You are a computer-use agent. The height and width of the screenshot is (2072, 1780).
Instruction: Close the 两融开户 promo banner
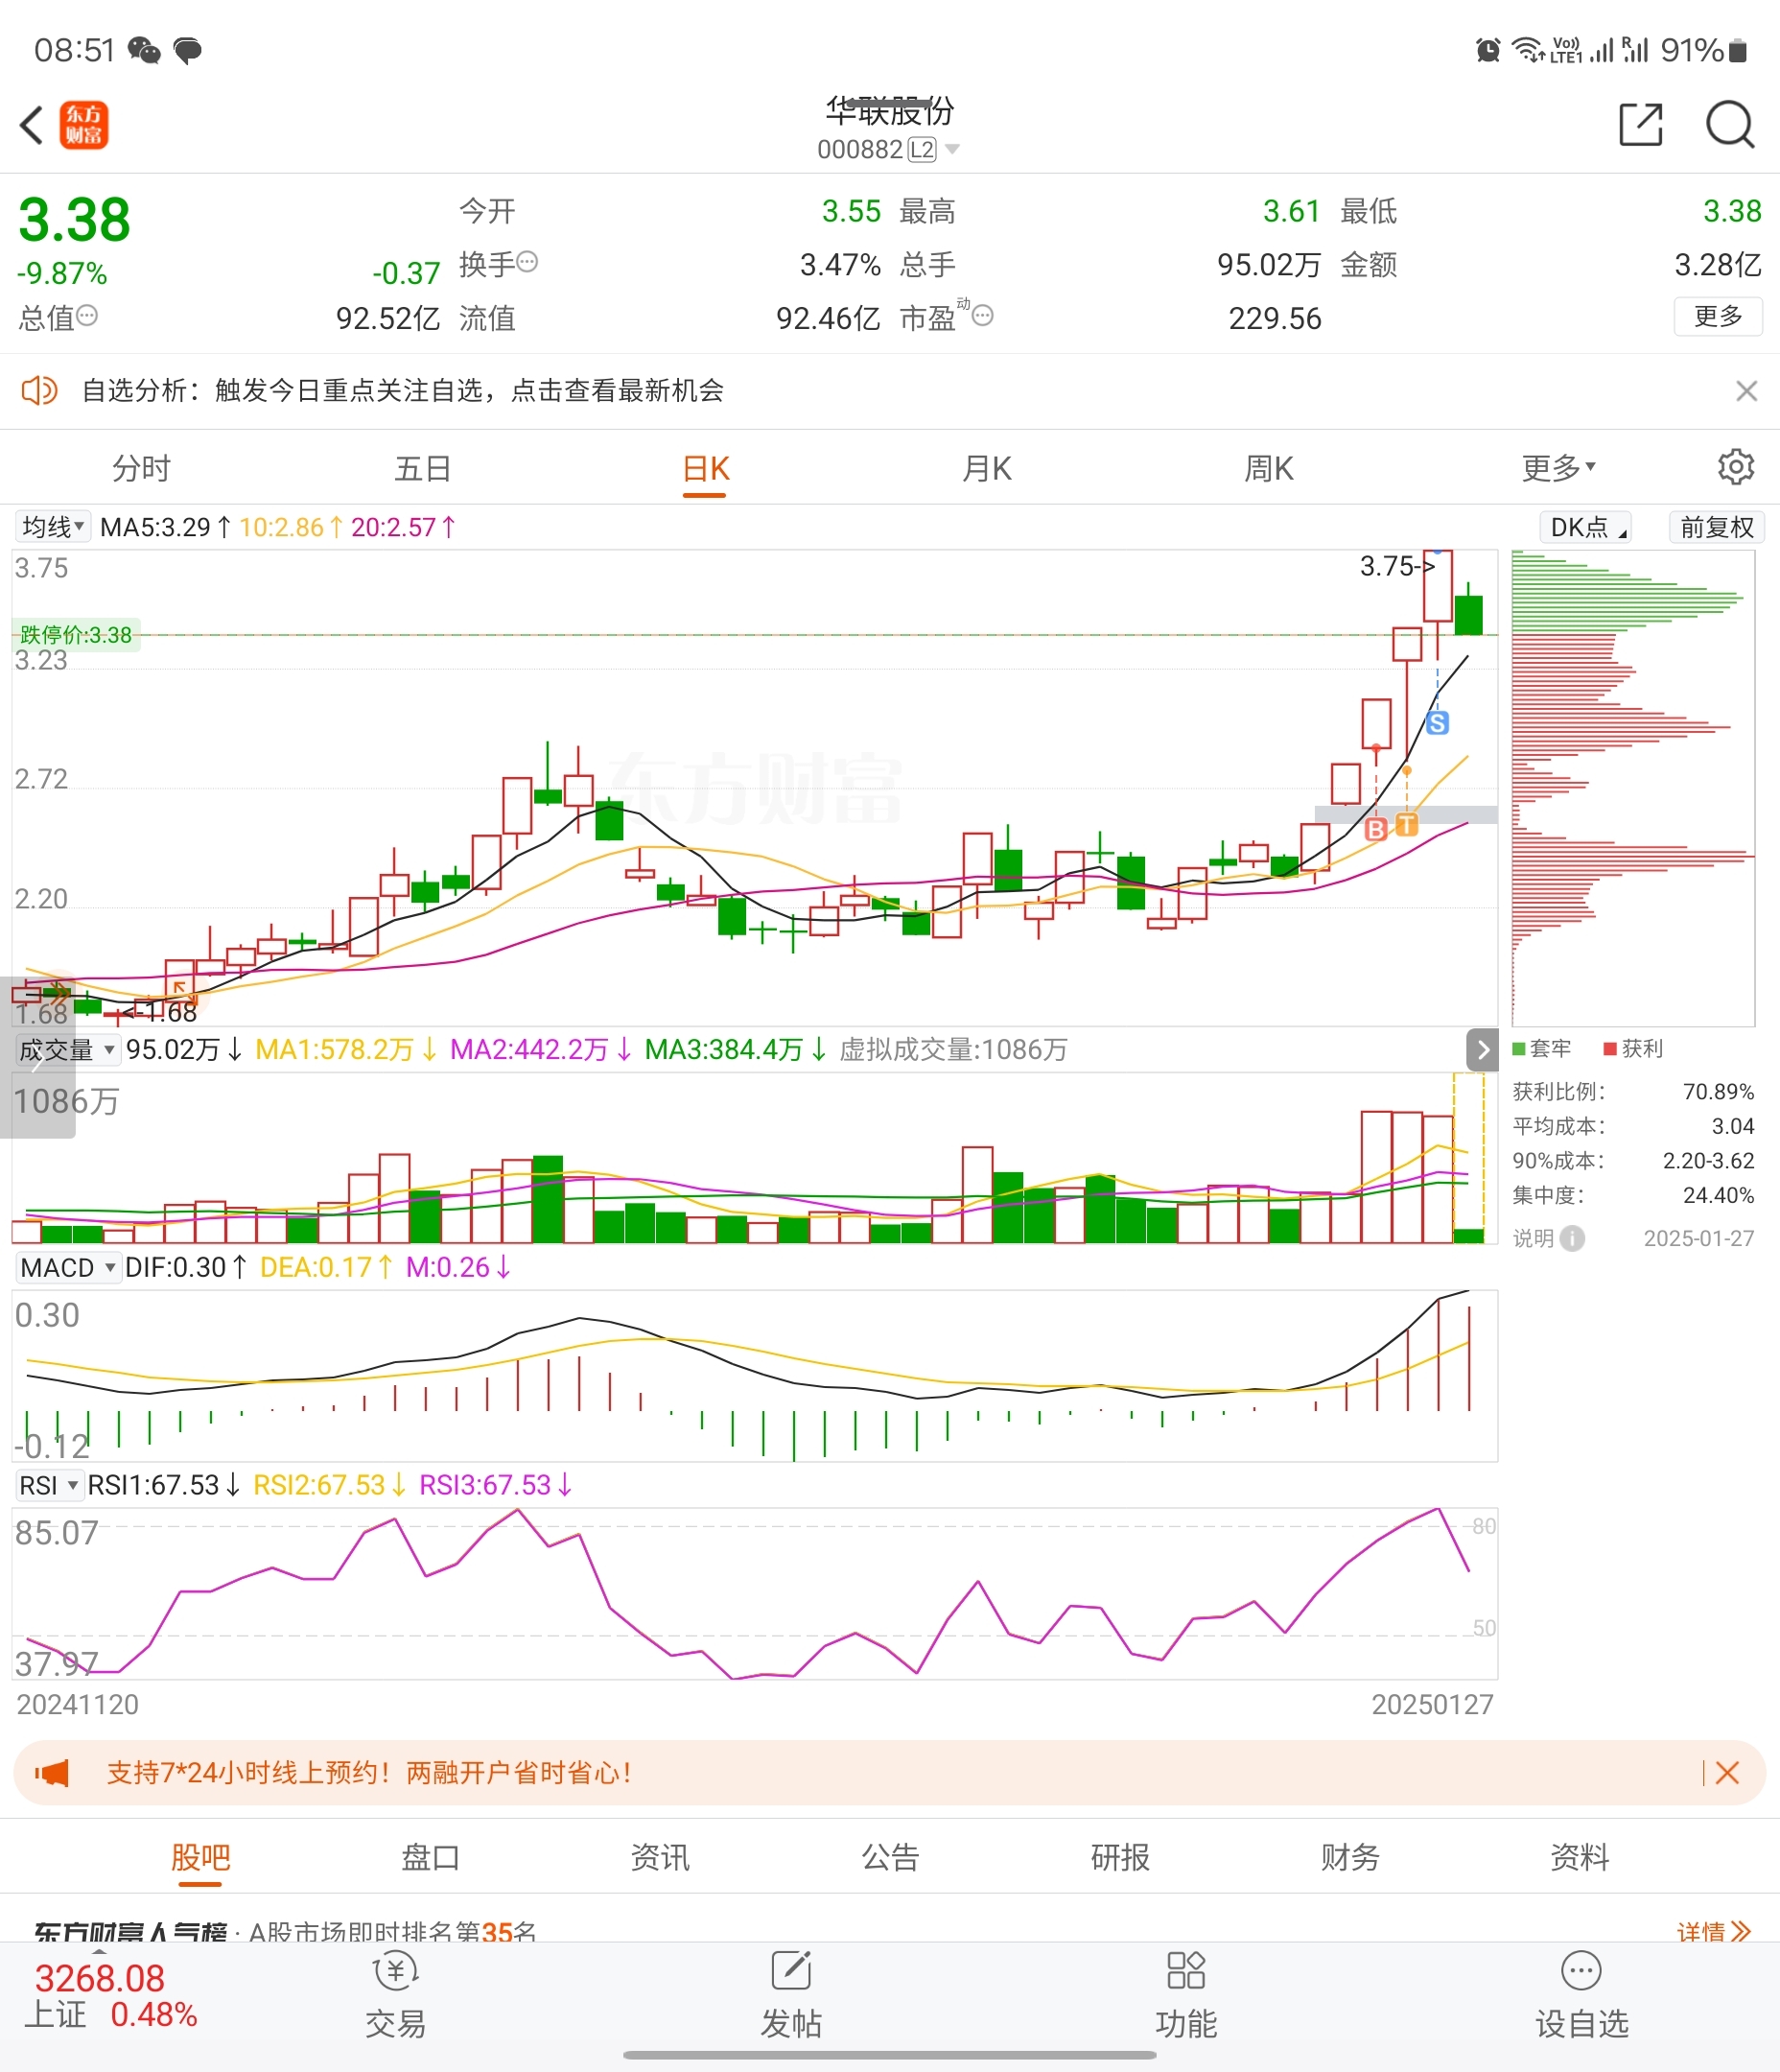(x=1727, y=1773)
